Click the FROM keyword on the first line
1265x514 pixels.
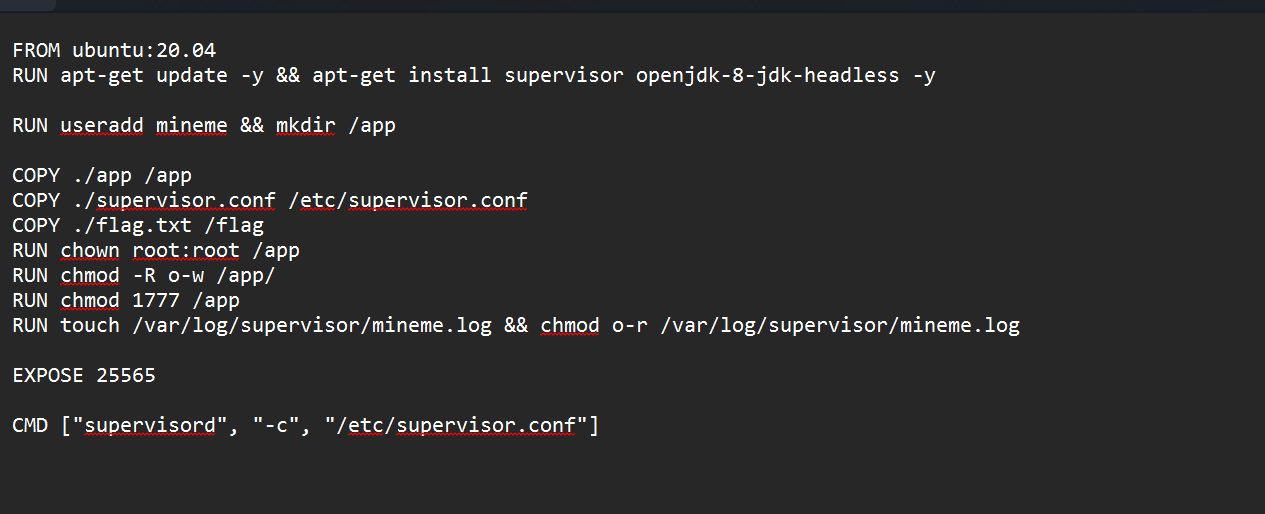point(36,50)
